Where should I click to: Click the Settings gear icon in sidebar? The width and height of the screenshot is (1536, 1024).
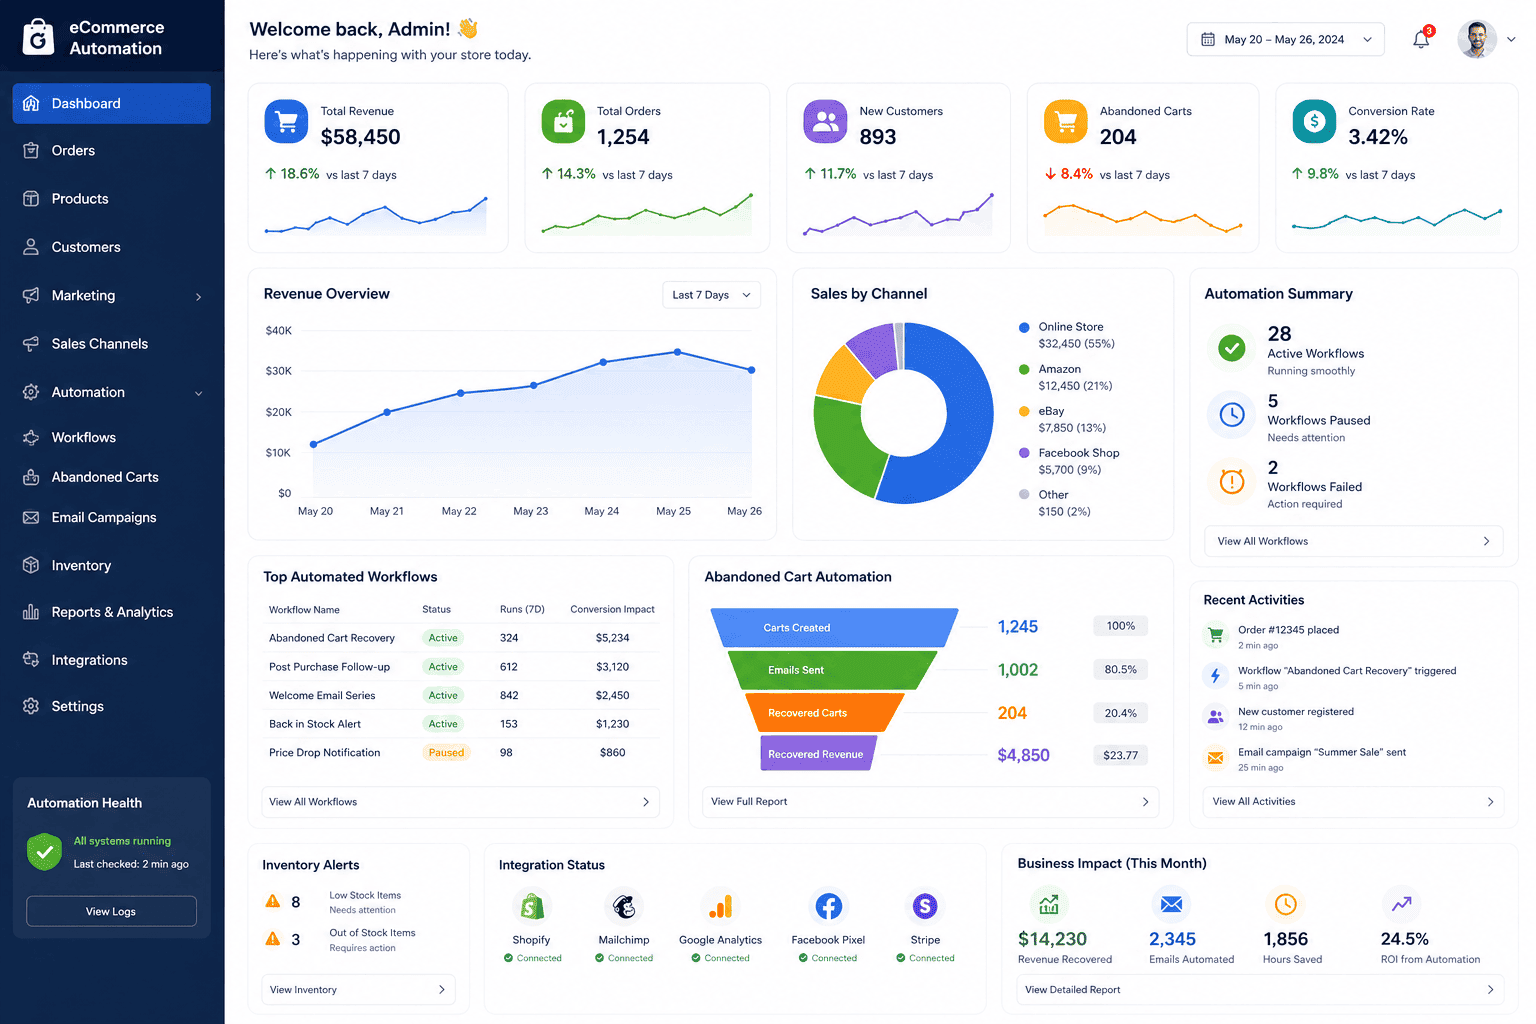point(31,706)
